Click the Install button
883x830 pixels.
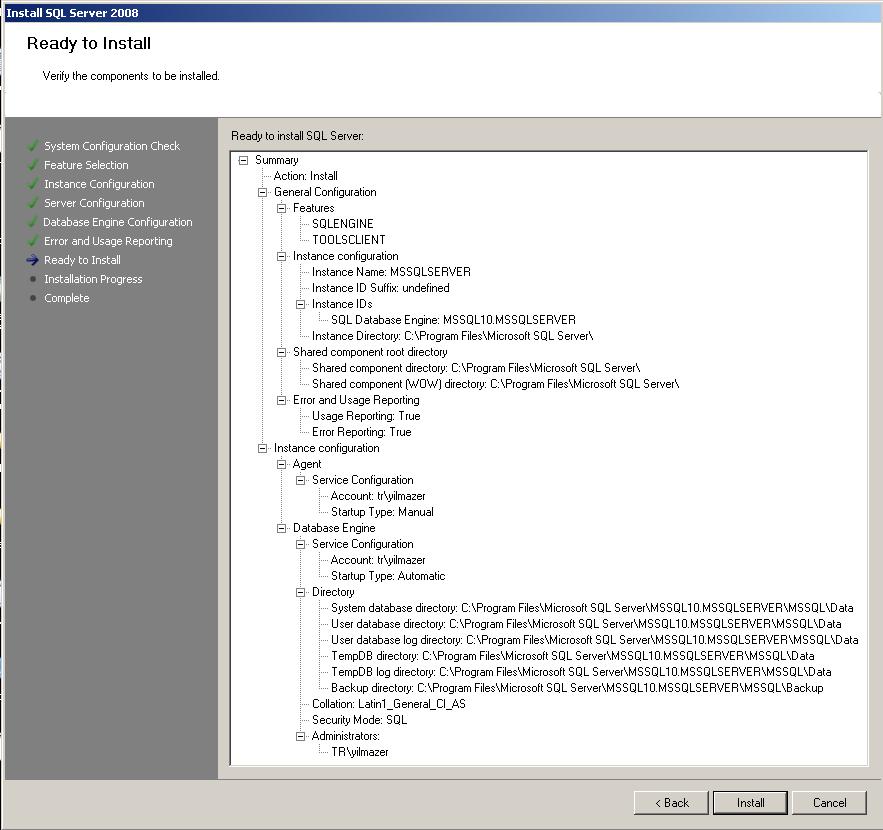tap(750, 802)
